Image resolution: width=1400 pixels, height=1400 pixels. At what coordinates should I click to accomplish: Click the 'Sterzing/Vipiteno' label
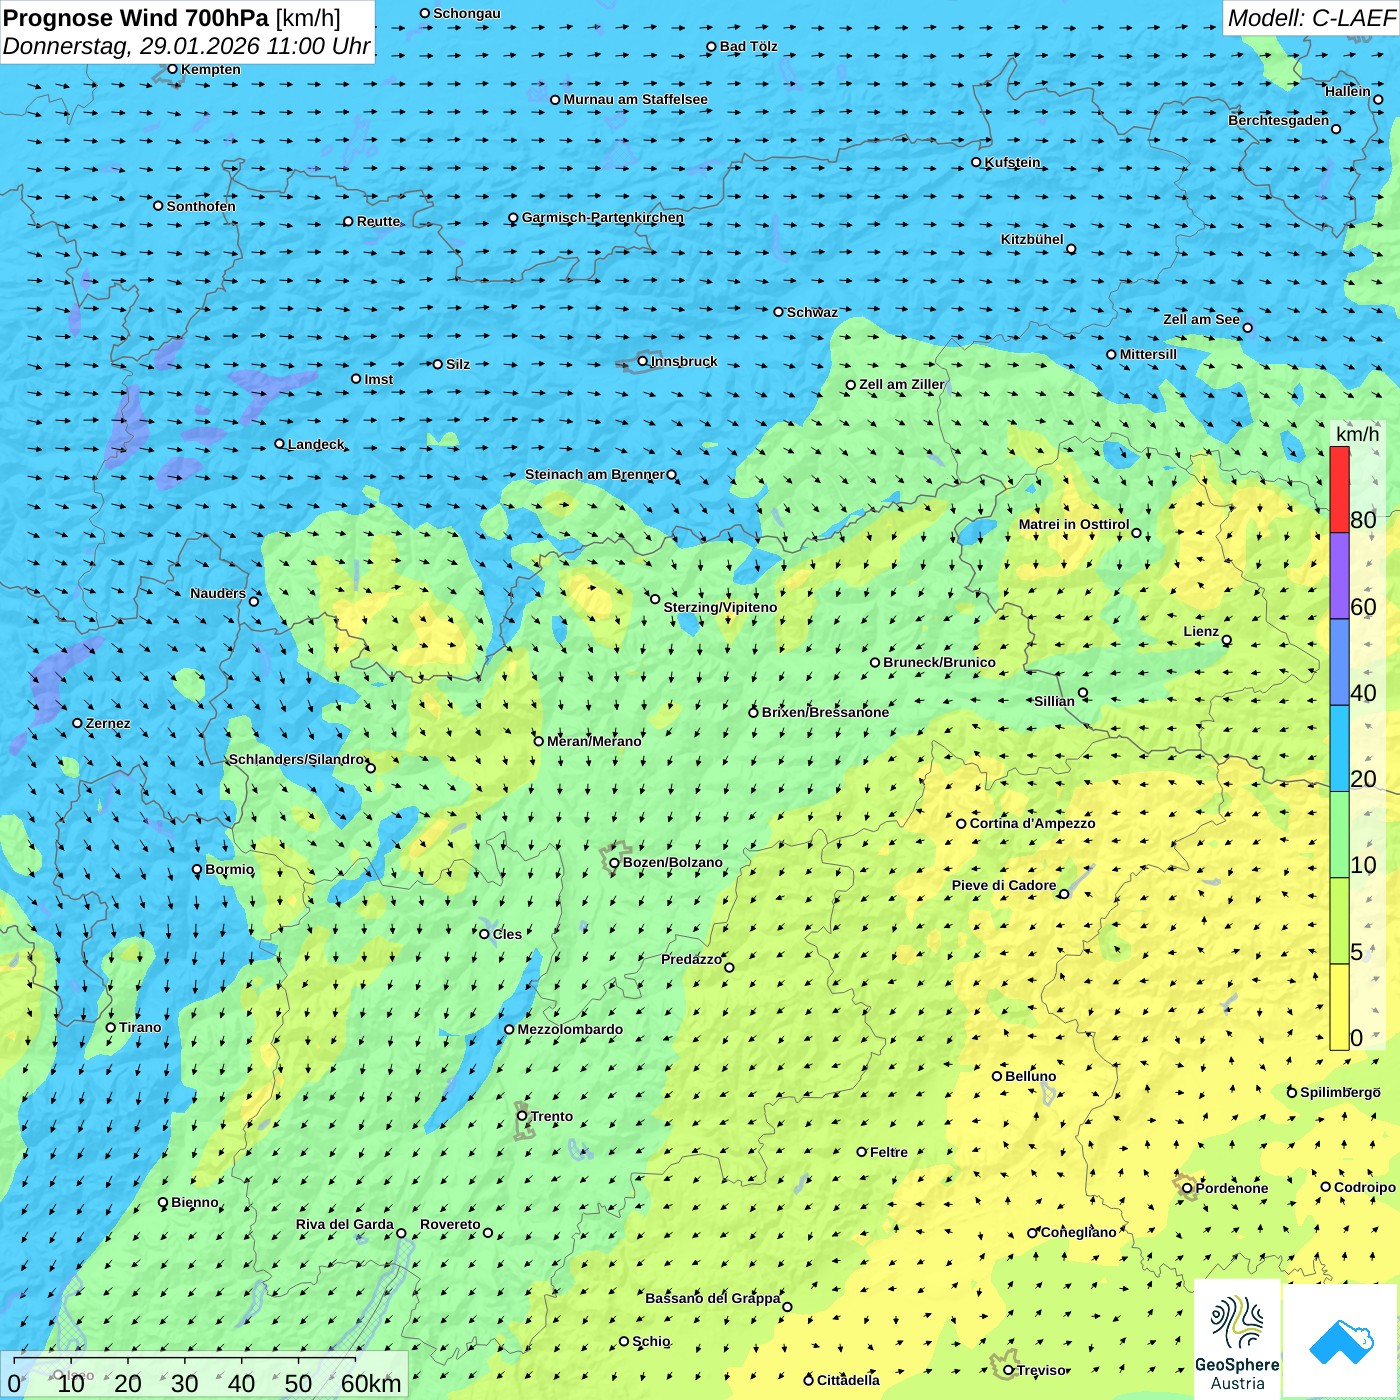[720, 607]
